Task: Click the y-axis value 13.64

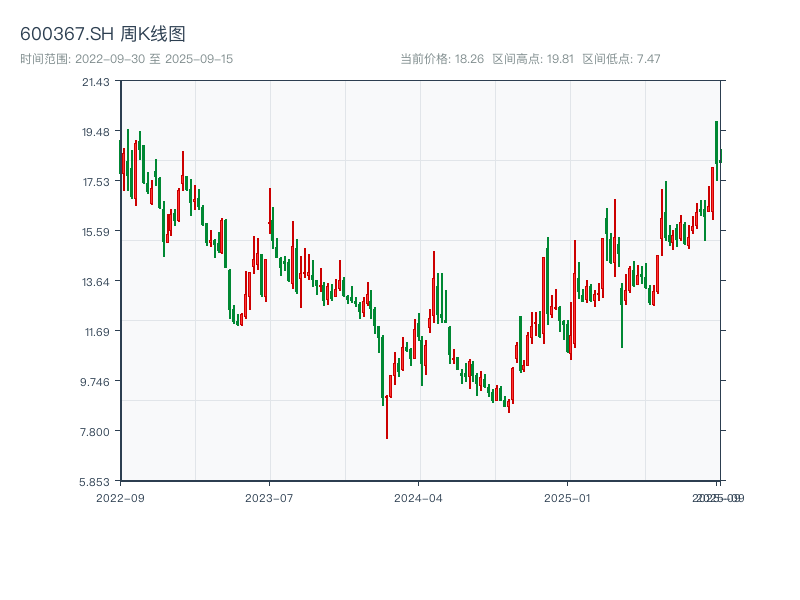Action: point(96,282)
